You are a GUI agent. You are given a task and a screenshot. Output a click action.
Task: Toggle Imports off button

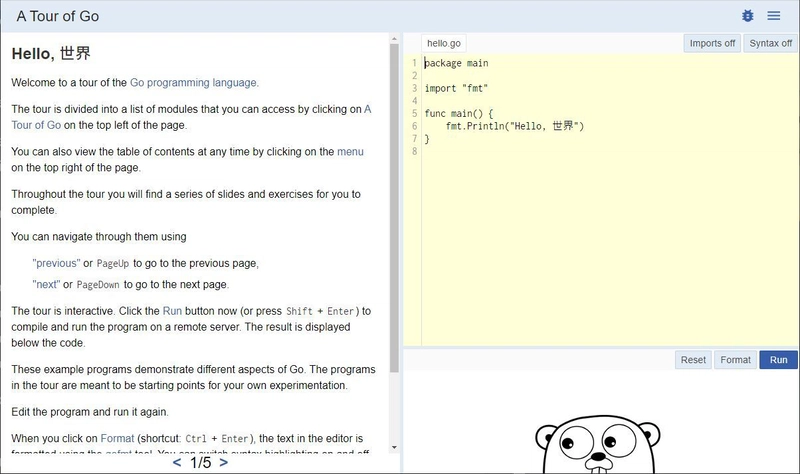[x=712, y=43]
